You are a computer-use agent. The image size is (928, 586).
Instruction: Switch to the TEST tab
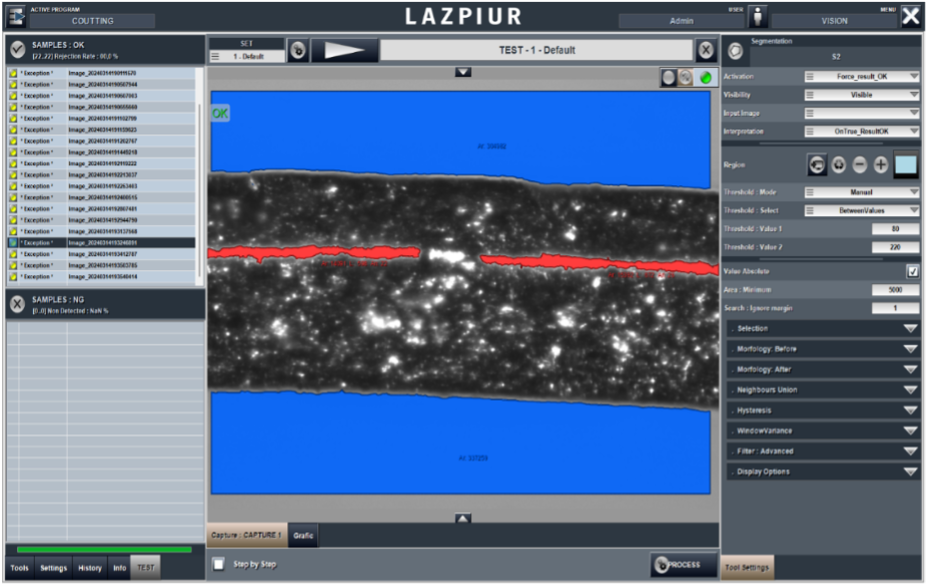click(x=146, y=568)
